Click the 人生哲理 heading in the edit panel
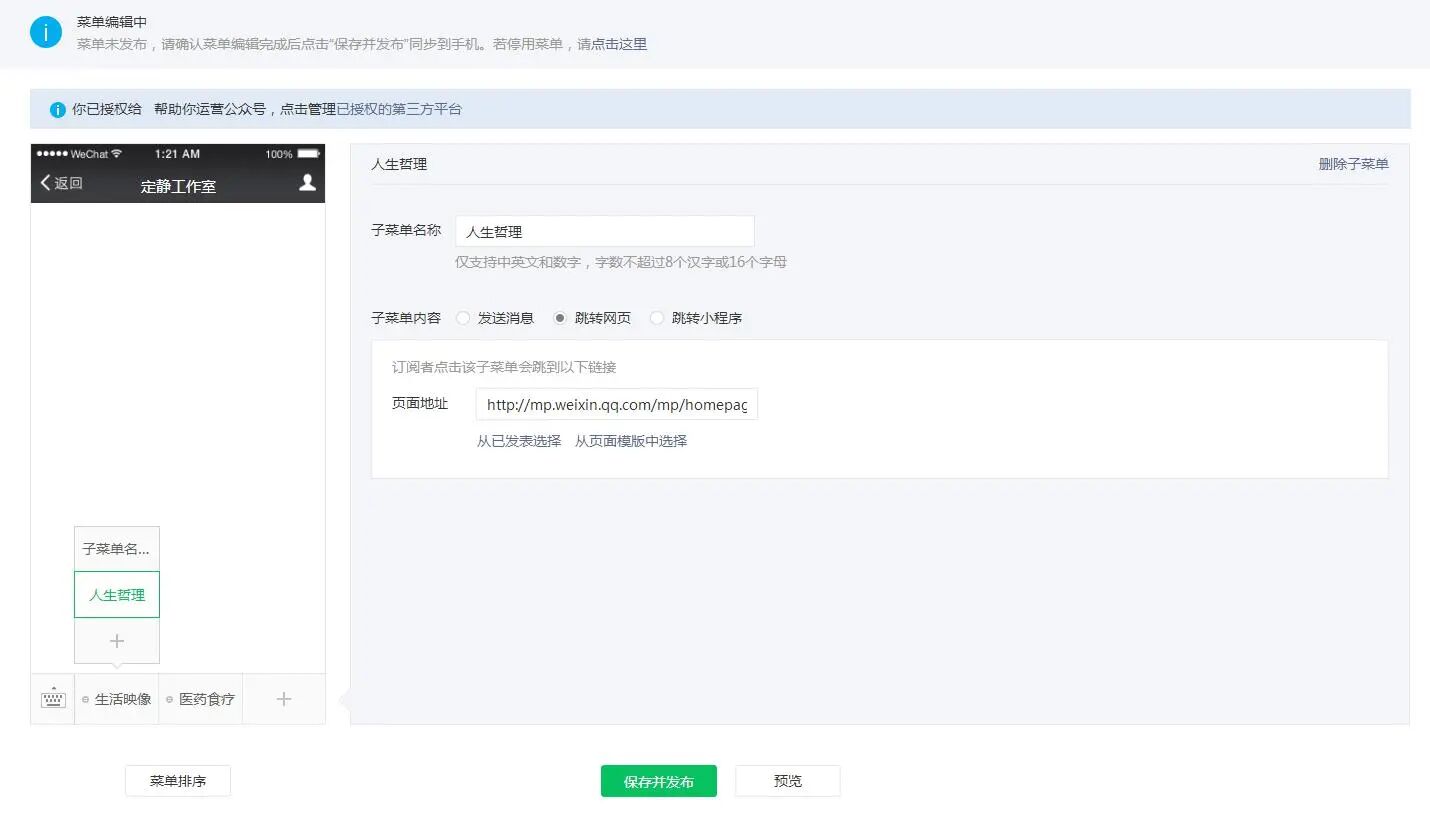Image resolution: width=1430 pixels, height=830 pixels. tap(399, 164)
